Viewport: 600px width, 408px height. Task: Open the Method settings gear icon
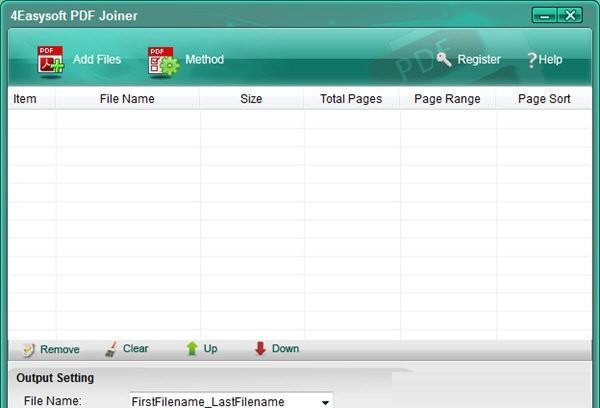[x=163, y=61]
